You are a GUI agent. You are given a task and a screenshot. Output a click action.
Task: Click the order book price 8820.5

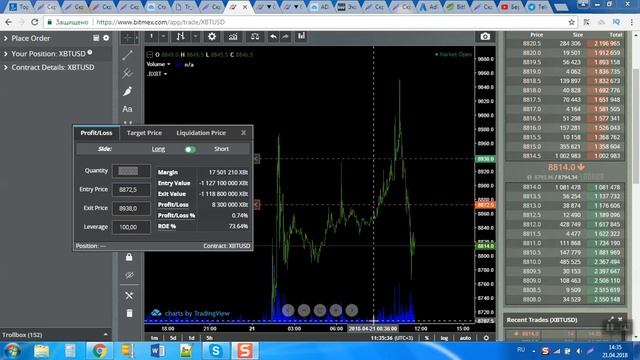point(531,43)
